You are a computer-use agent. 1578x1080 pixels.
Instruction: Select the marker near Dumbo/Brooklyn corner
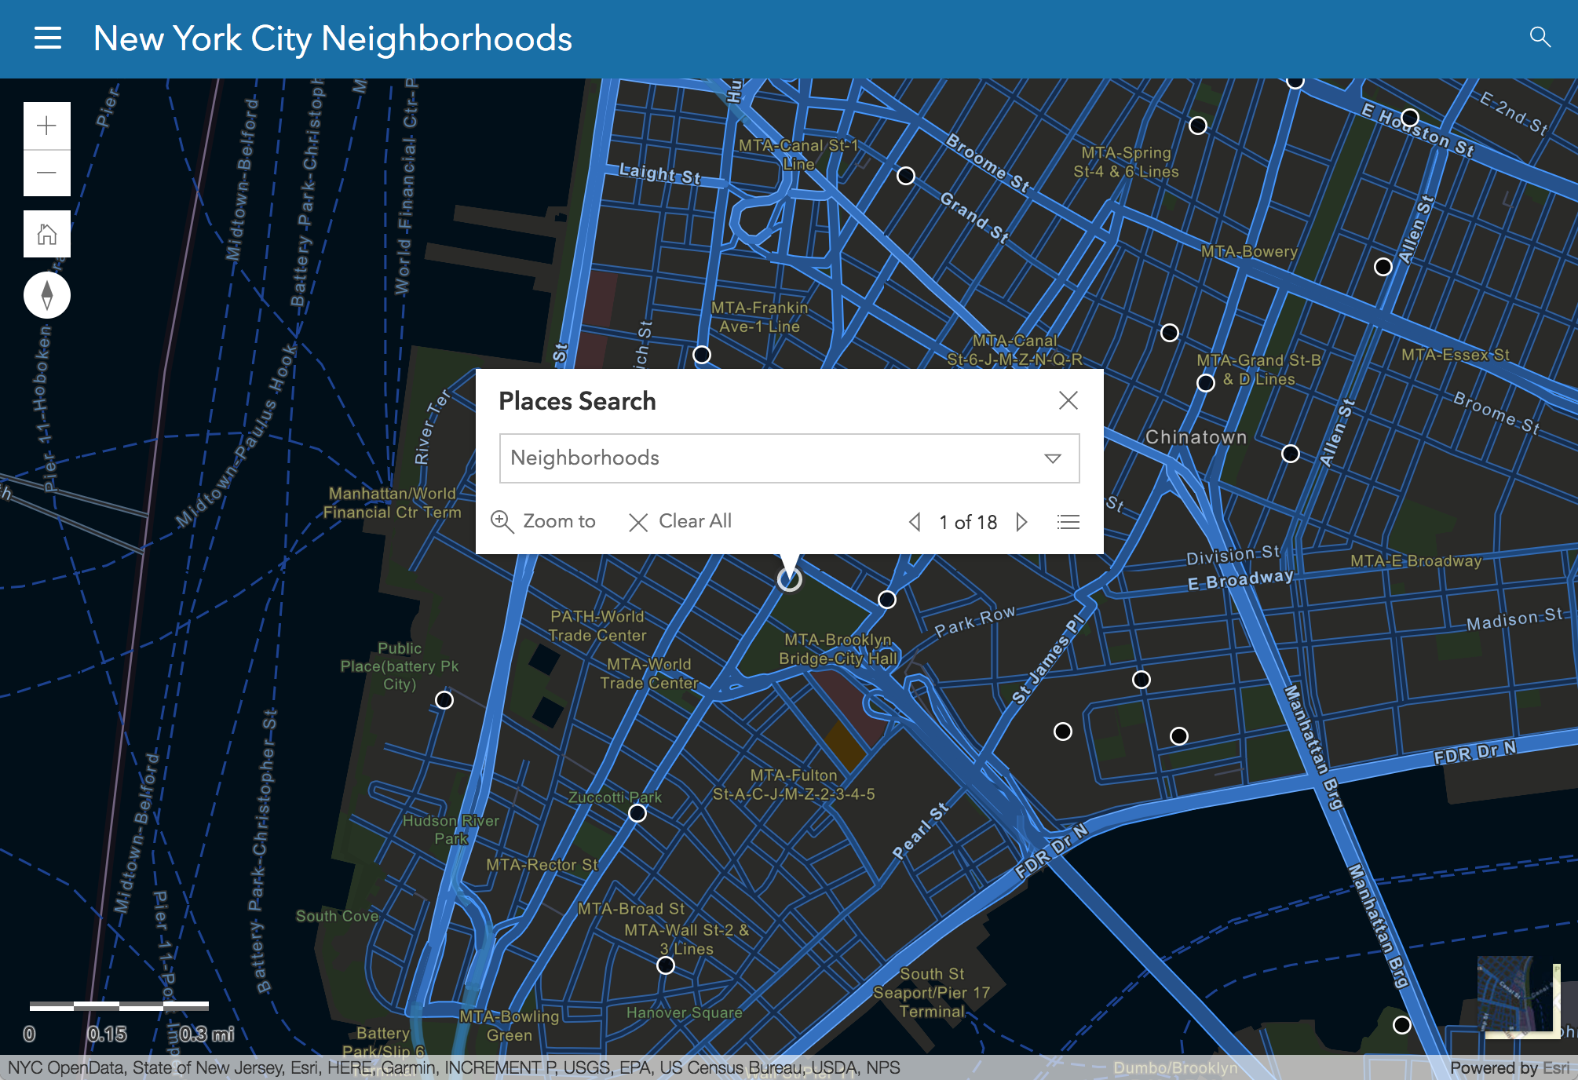1402,1025
